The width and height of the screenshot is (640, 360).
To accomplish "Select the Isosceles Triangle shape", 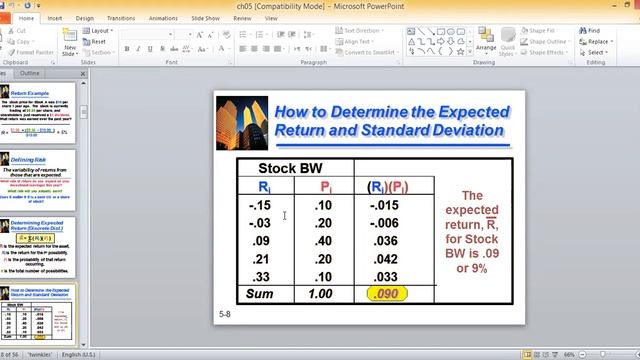I will pyautogui.click(x=411, y=42).
